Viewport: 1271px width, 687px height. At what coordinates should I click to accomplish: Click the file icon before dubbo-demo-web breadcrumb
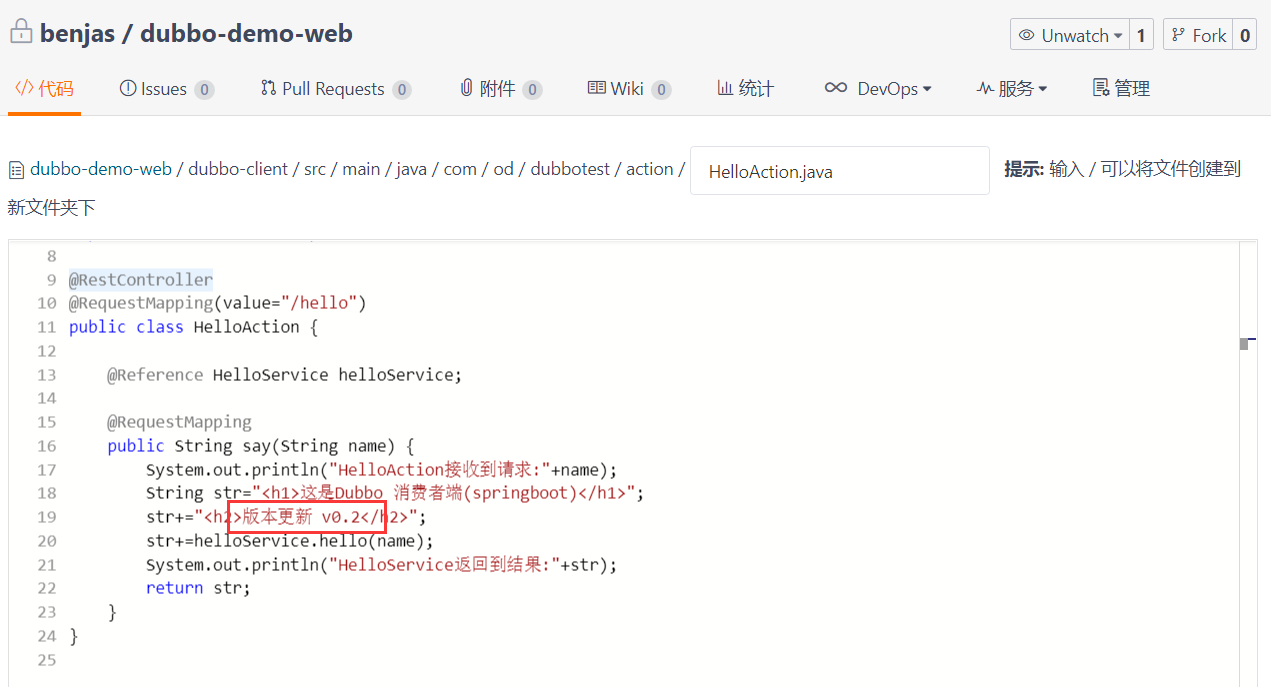click(x=16, y=170)
